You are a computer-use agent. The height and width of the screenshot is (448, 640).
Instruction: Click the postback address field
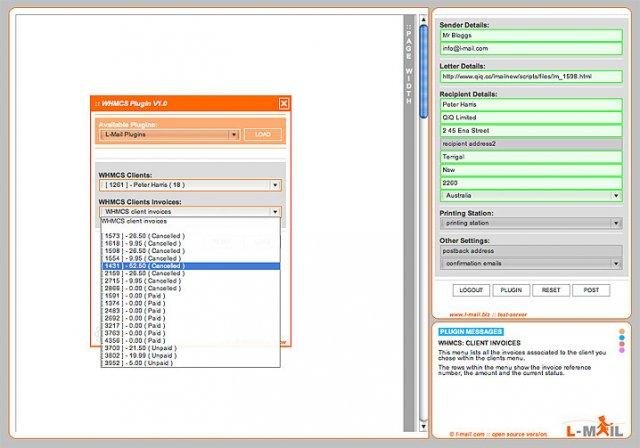[531, 251]
